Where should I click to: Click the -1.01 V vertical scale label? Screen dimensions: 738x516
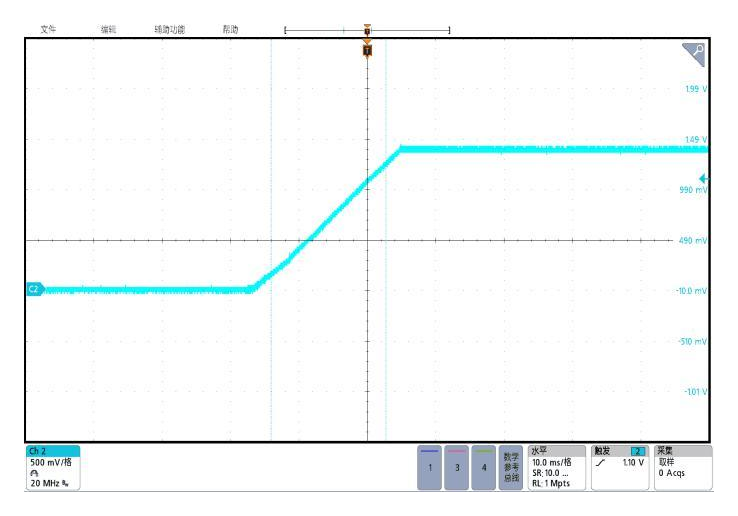[x=696, y=392]
